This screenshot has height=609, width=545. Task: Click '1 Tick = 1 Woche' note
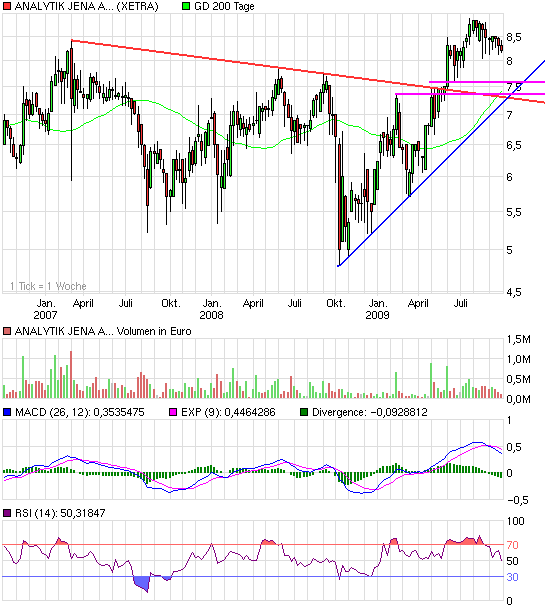pyautogui.click(x=48, y=286)
